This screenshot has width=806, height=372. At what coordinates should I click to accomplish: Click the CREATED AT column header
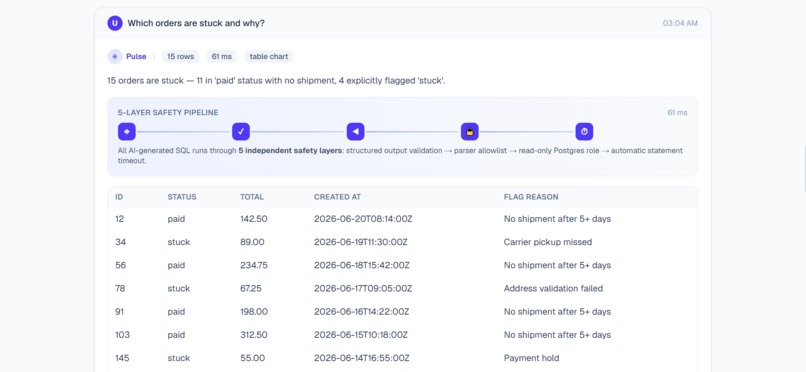[x=338, y=197]
